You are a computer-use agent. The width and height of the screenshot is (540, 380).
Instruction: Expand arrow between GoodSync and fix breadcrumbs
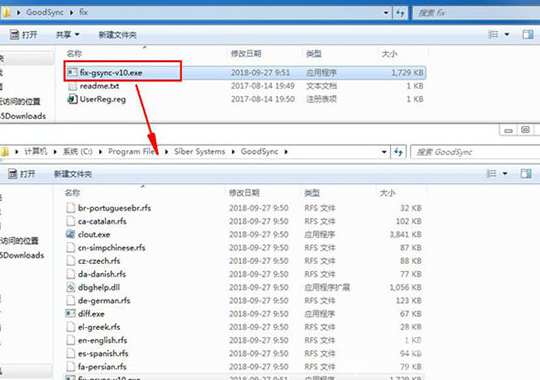click(x=71, y=13)
